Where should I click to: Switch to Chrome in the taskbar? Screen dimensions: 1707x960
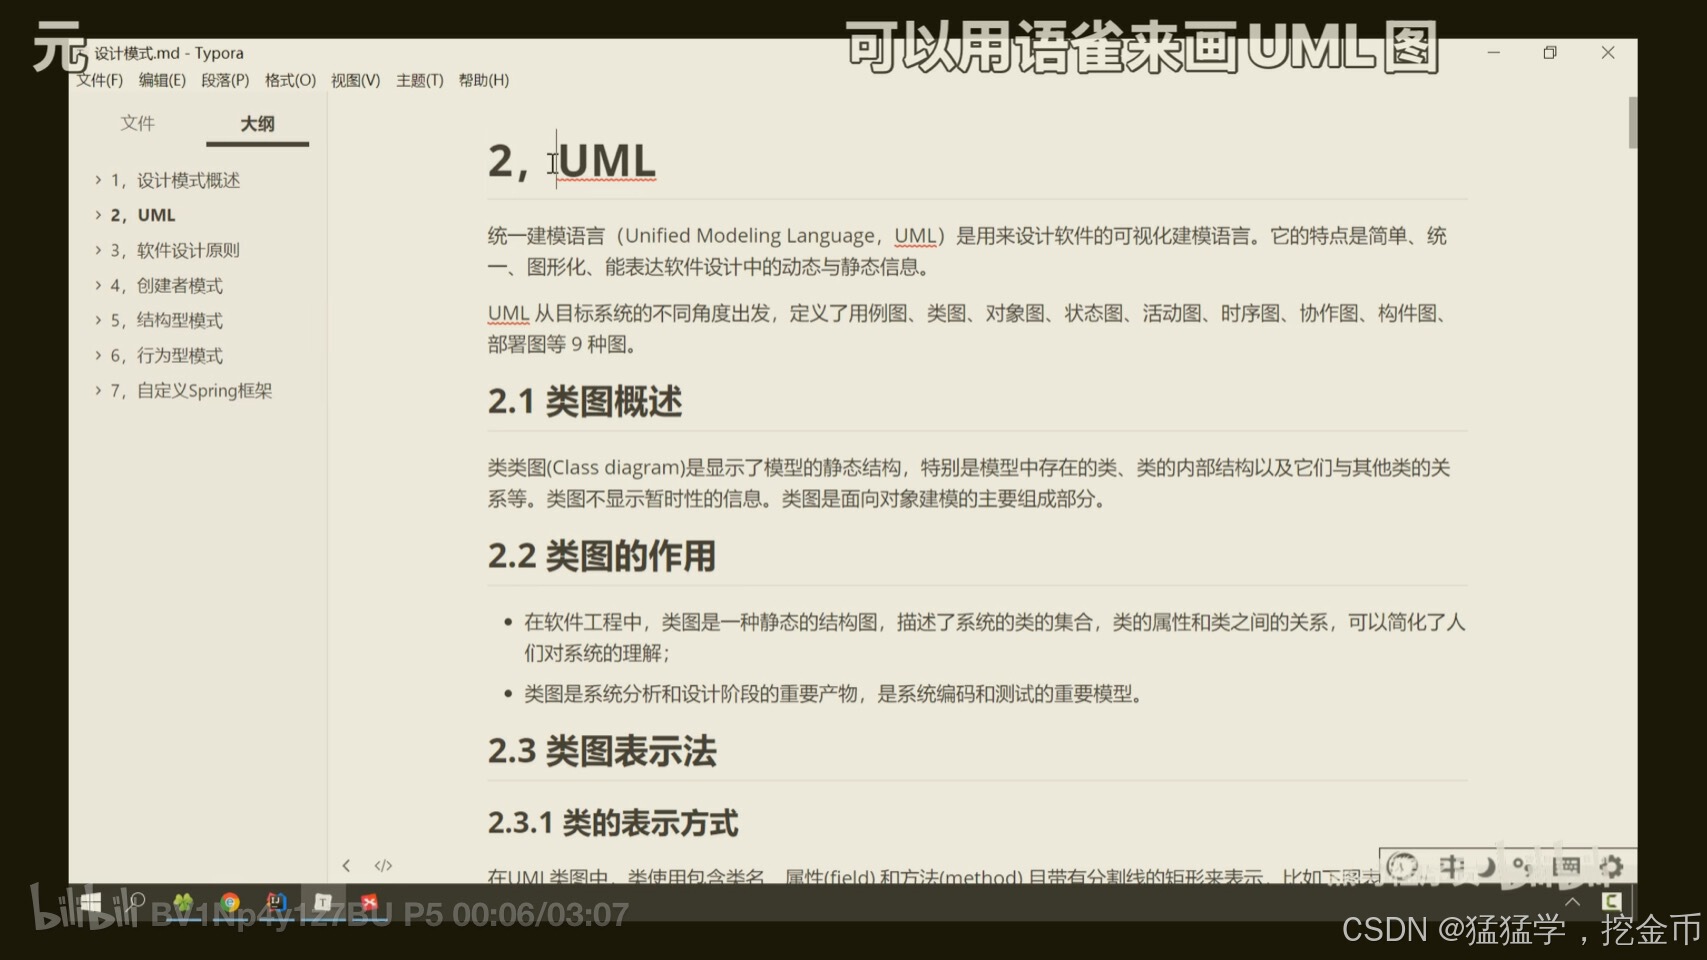coord(230,903)
